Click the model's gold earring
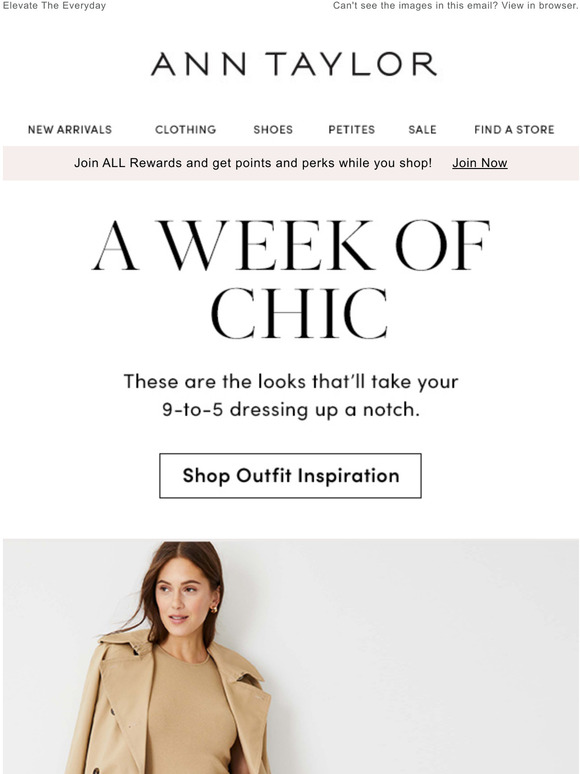 (214, 609)
